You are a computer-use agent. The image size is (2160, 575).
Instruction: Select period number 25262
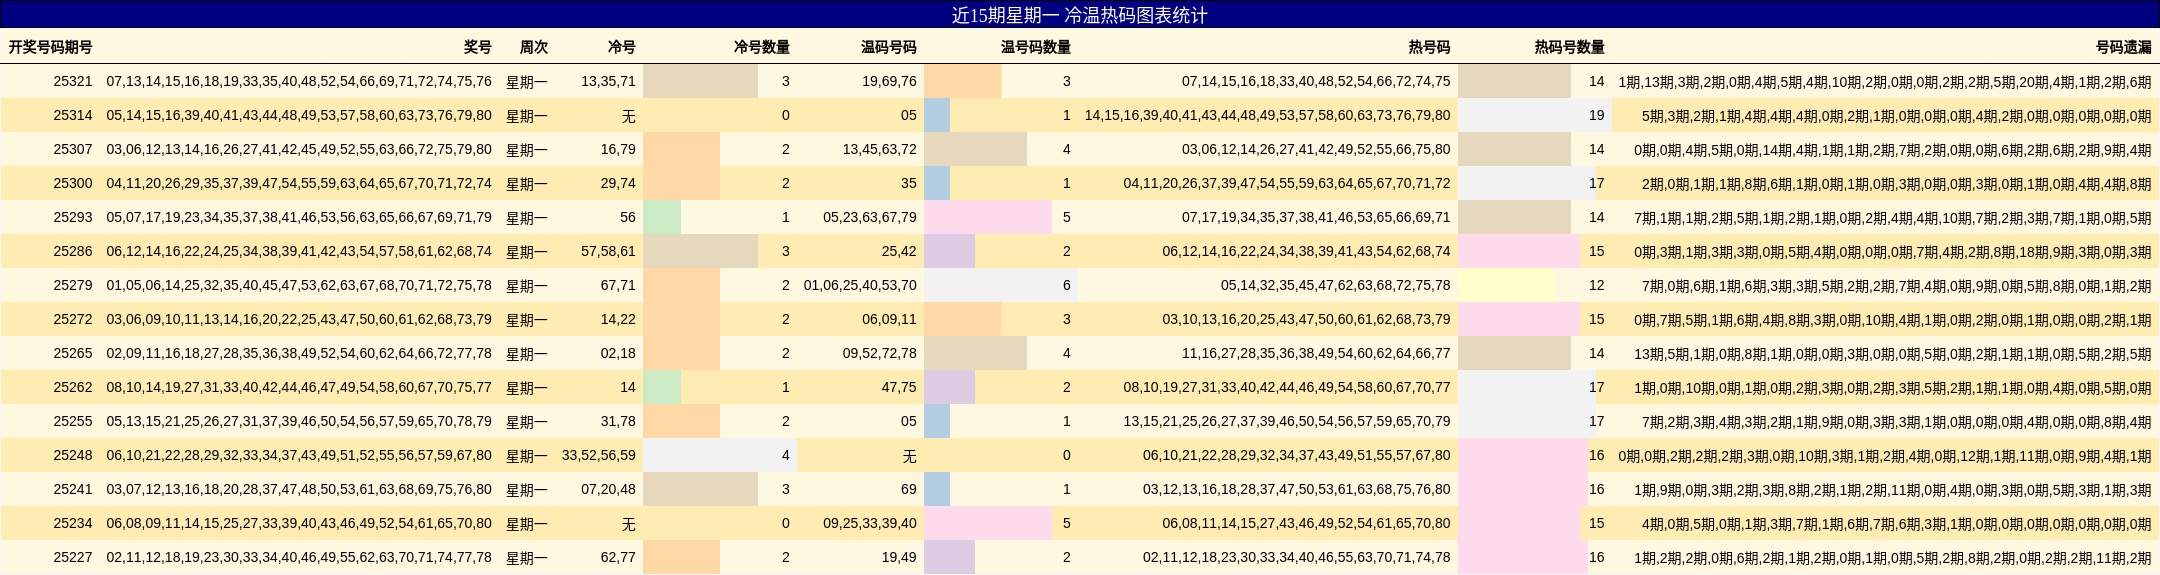[73, 387]
